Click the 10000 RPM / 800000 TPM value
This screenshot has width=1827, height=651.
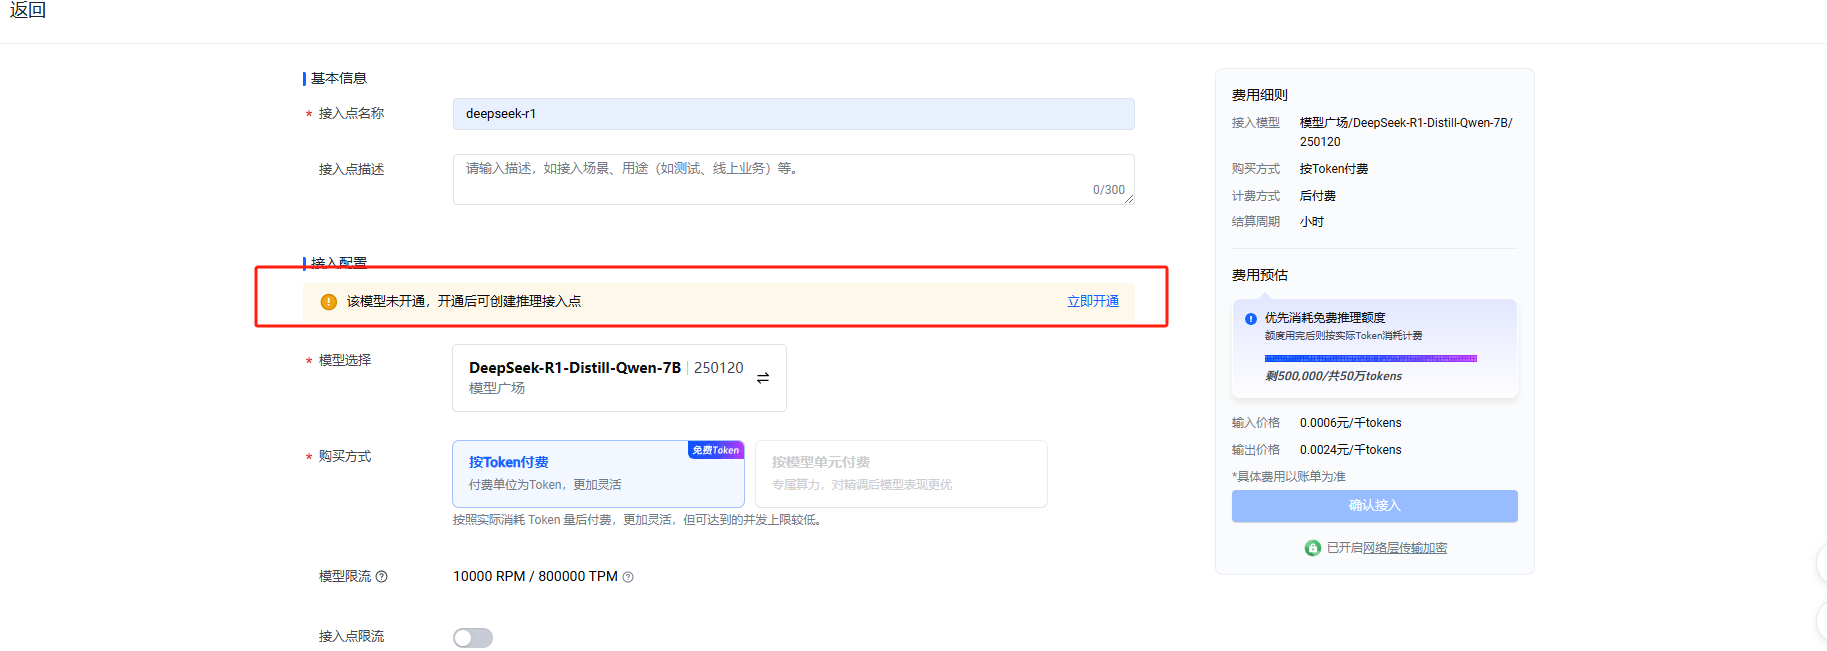535,577
